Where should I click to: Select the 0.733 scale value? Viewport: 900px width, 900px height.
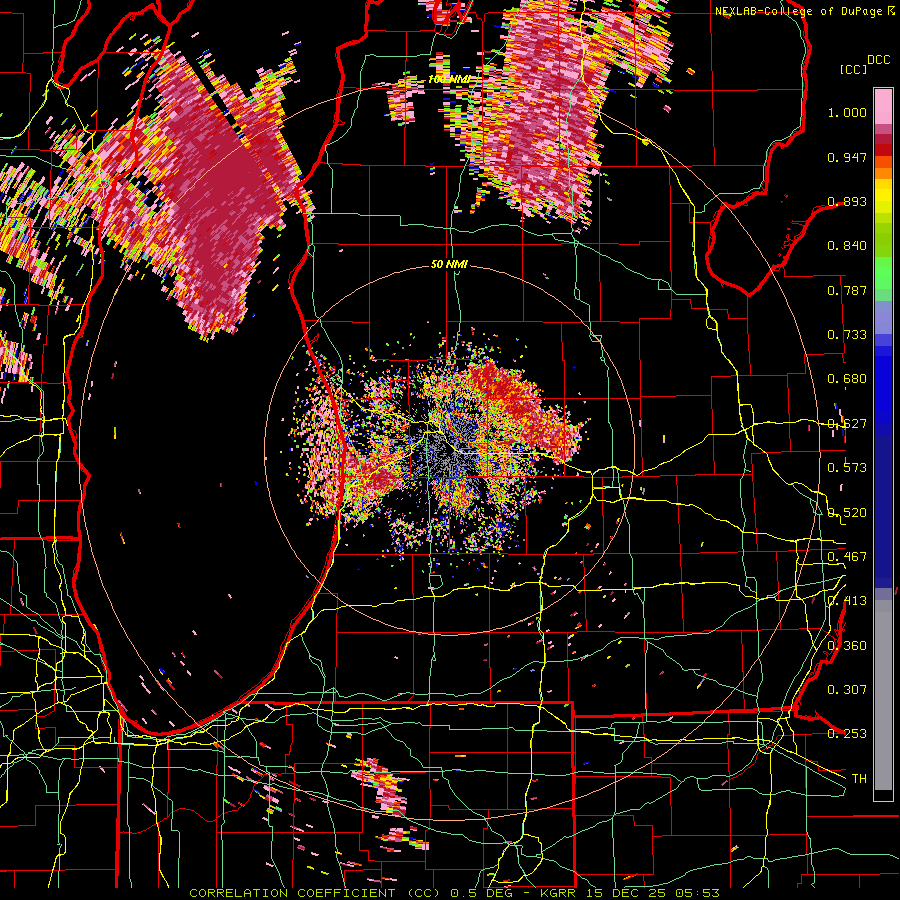coord(847,335)
